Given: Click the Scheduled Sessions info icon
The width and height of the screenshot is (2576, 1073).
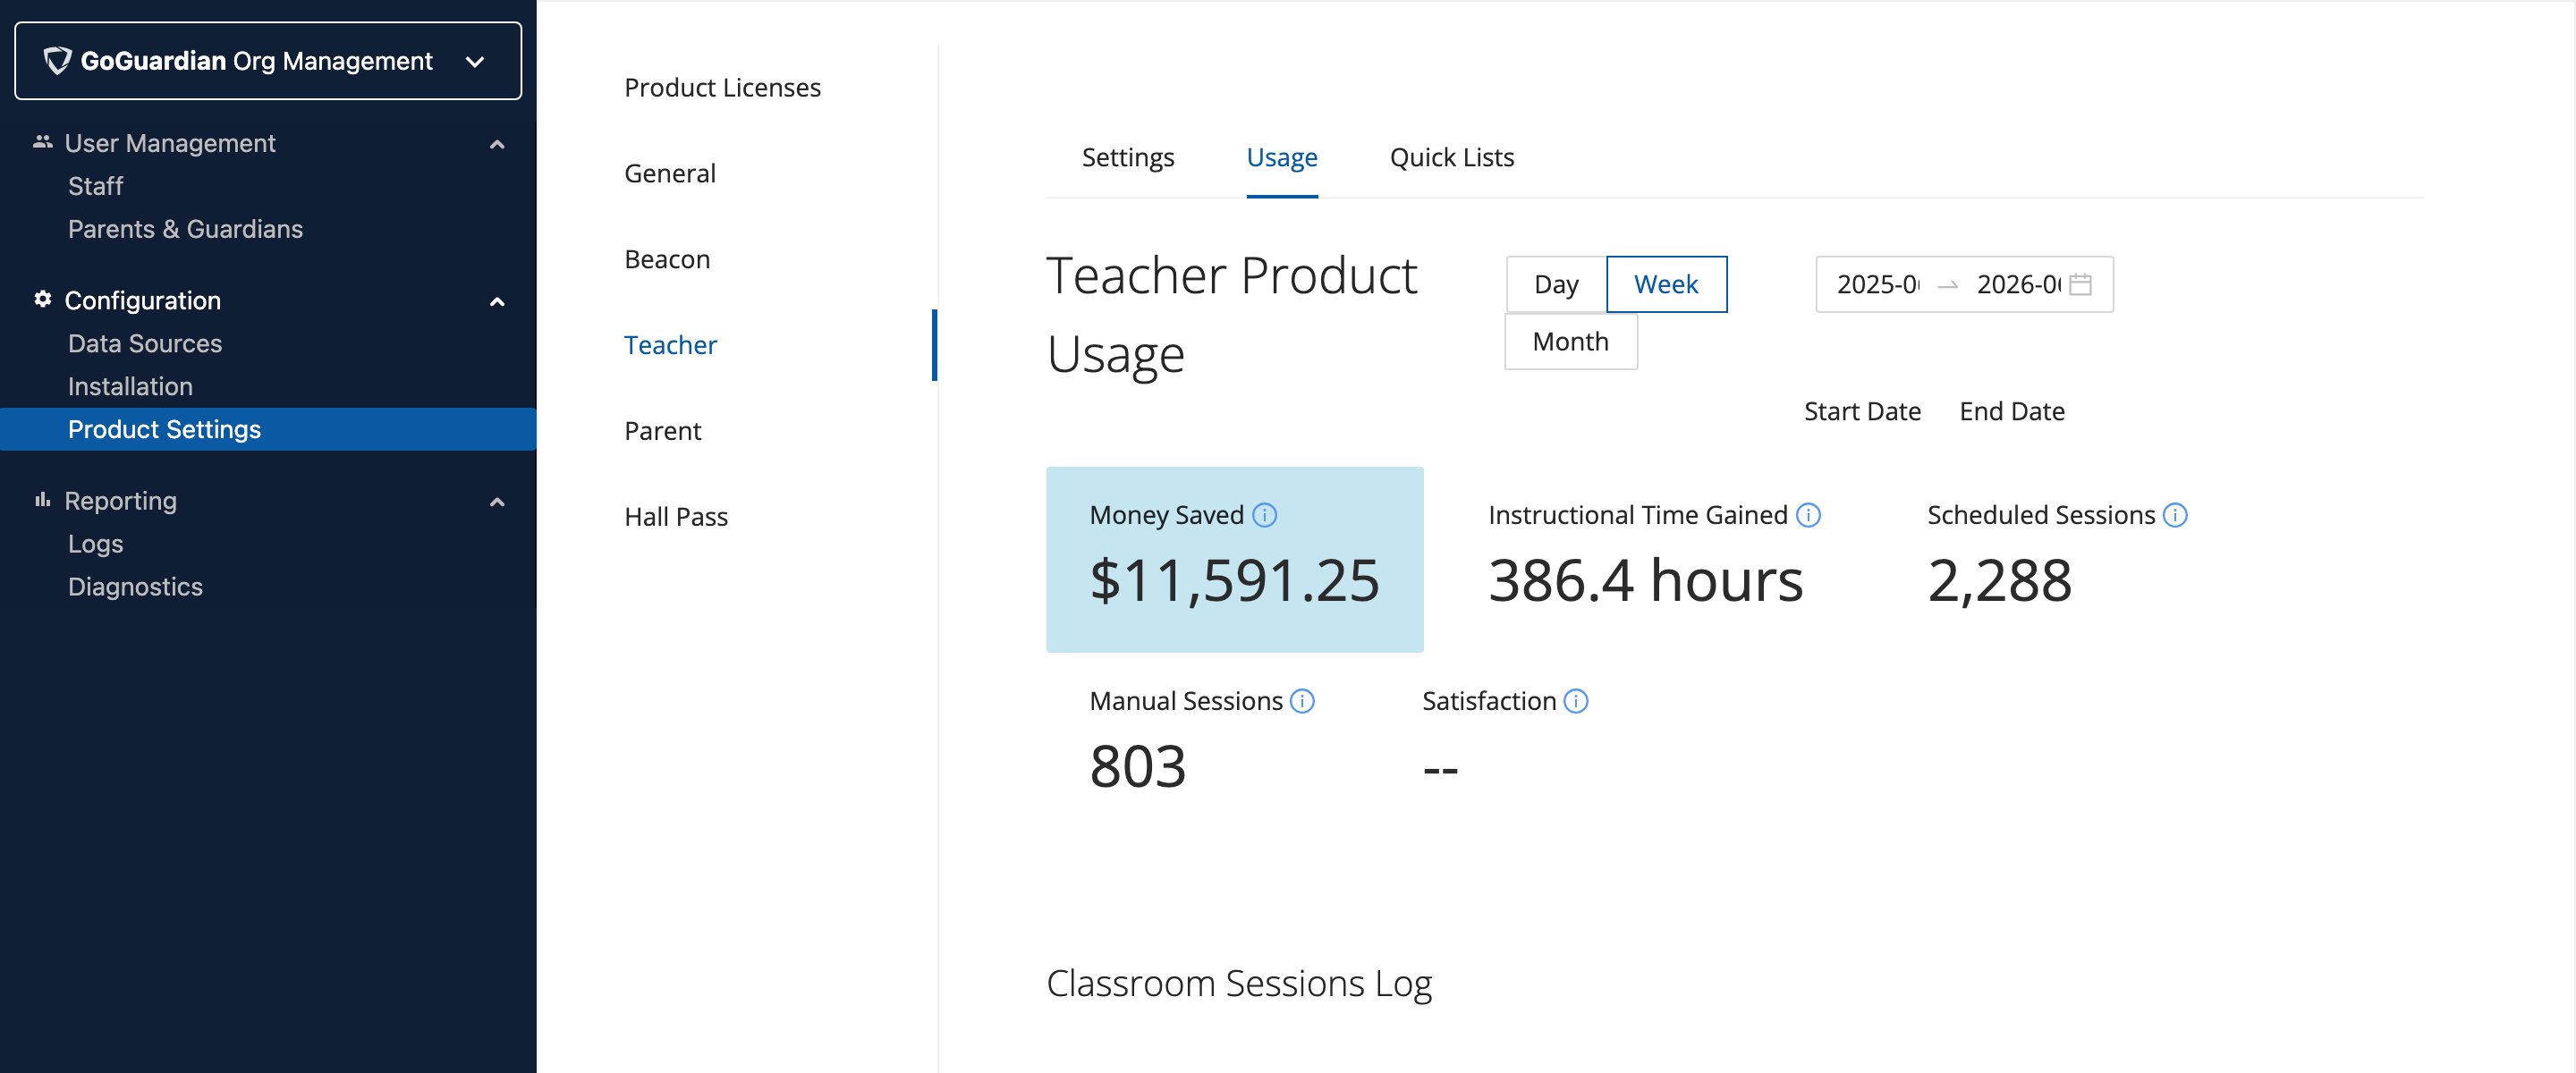Looking at the screenshot, I should point(2175,515).
